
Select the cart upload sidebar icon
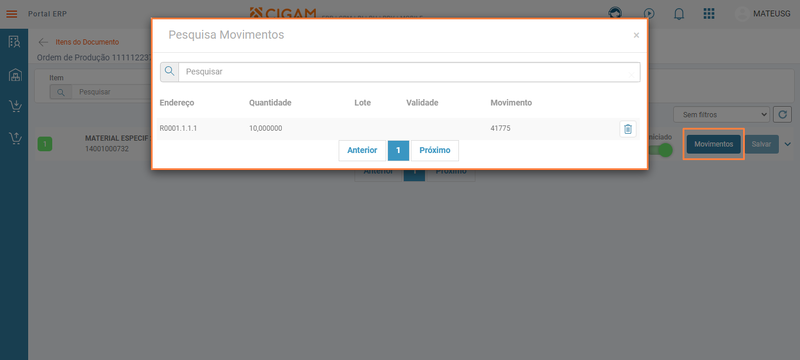(15, 138)
